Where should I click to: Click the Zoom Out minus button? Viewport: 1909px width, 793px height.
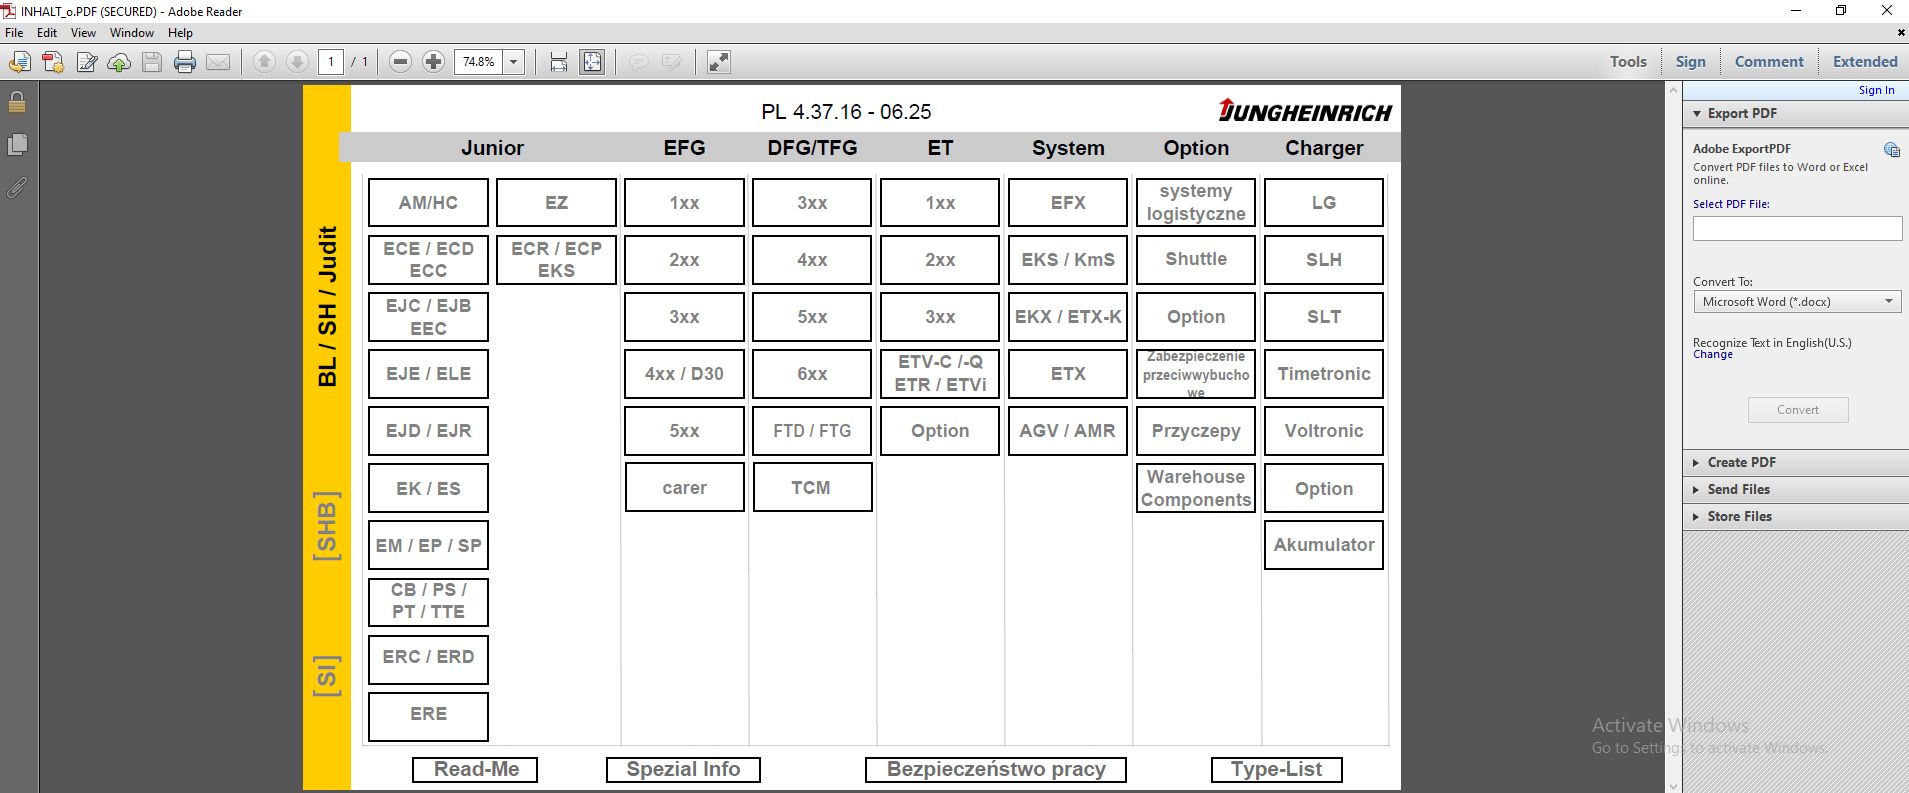point(400,62)
